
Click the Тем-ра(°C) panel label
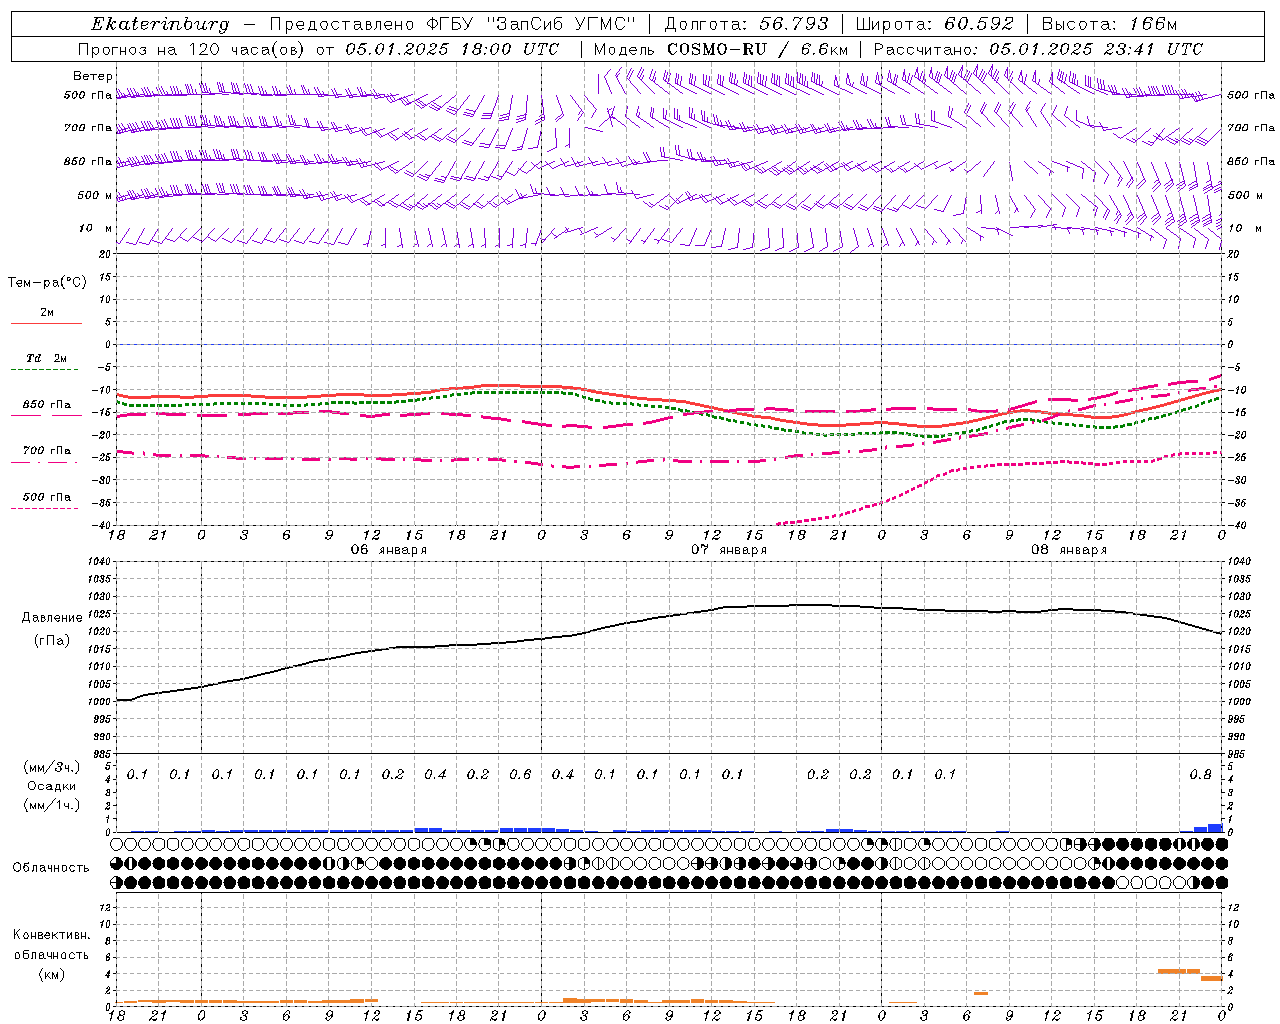pos(47,283)
